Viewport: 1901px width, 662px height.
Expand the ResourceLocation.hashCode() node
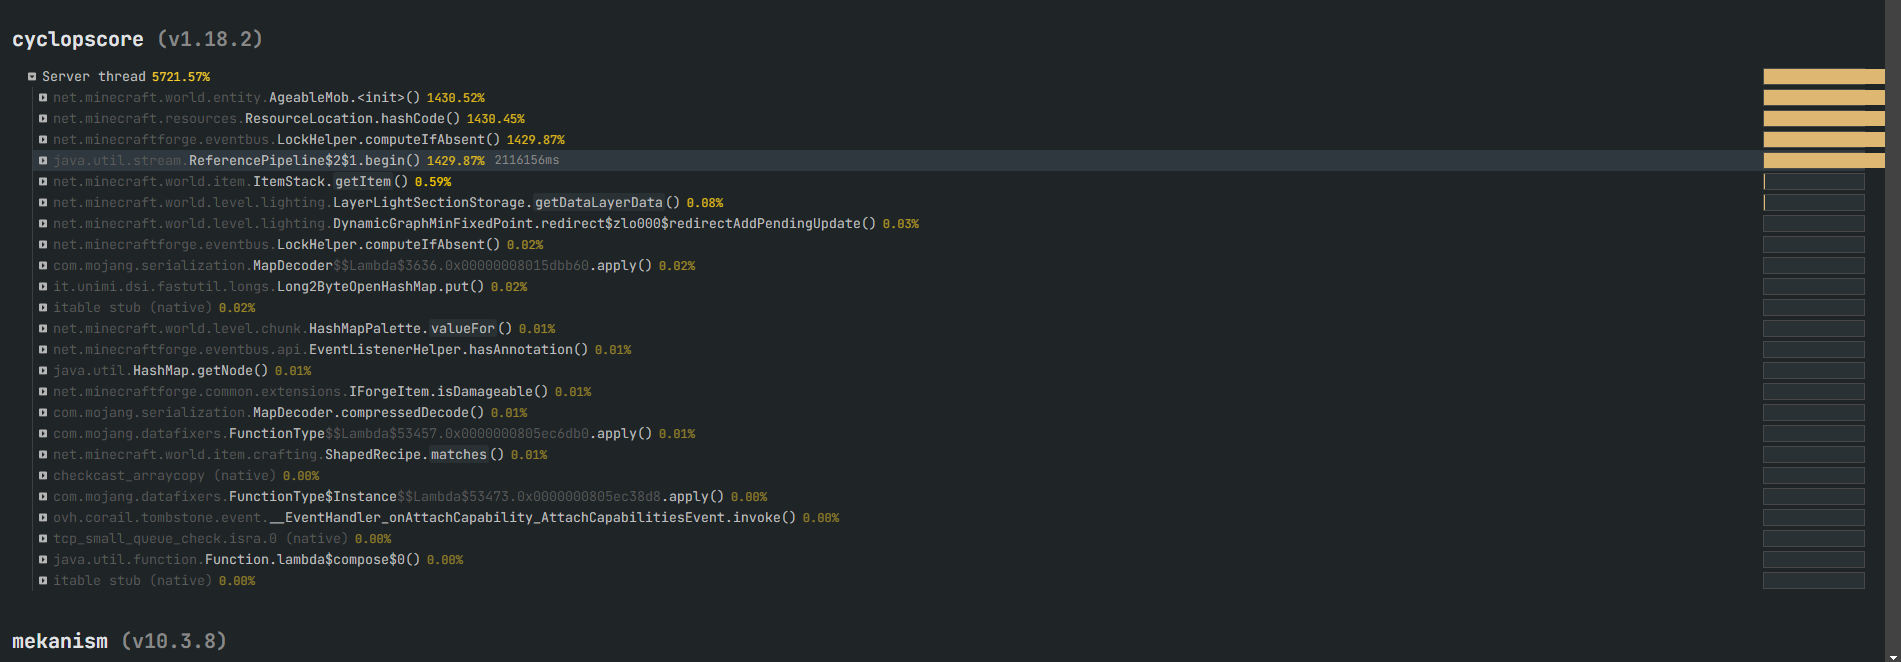click(x=43, y=118)
